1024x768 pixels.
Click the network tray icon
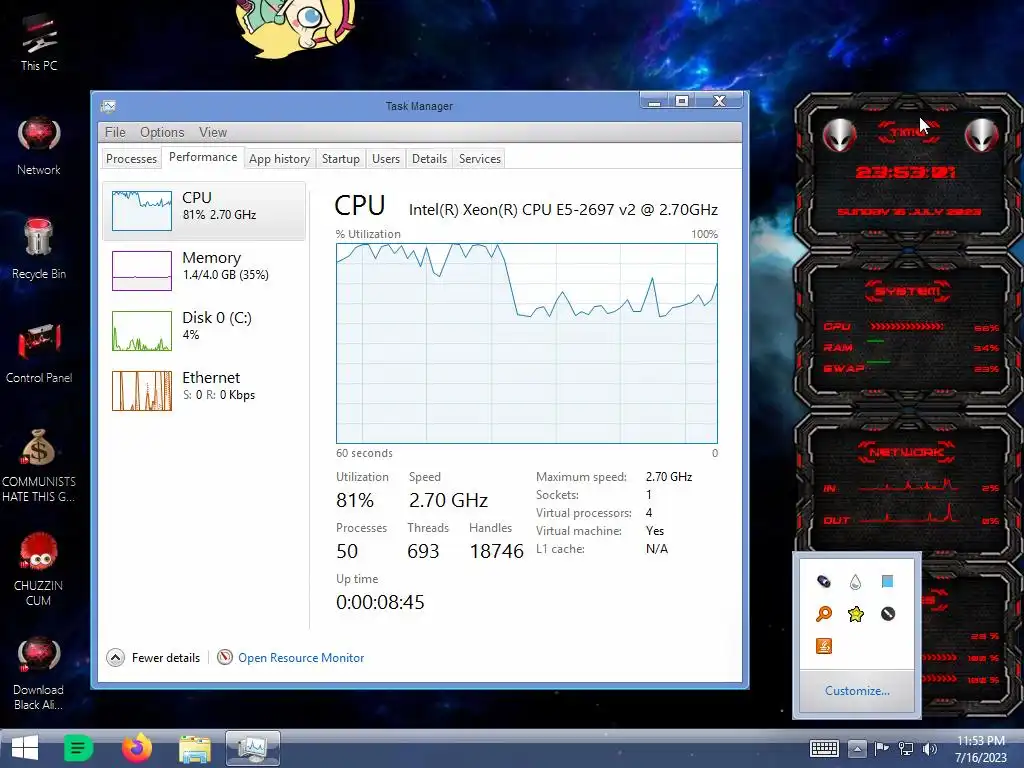coord(906,748)
